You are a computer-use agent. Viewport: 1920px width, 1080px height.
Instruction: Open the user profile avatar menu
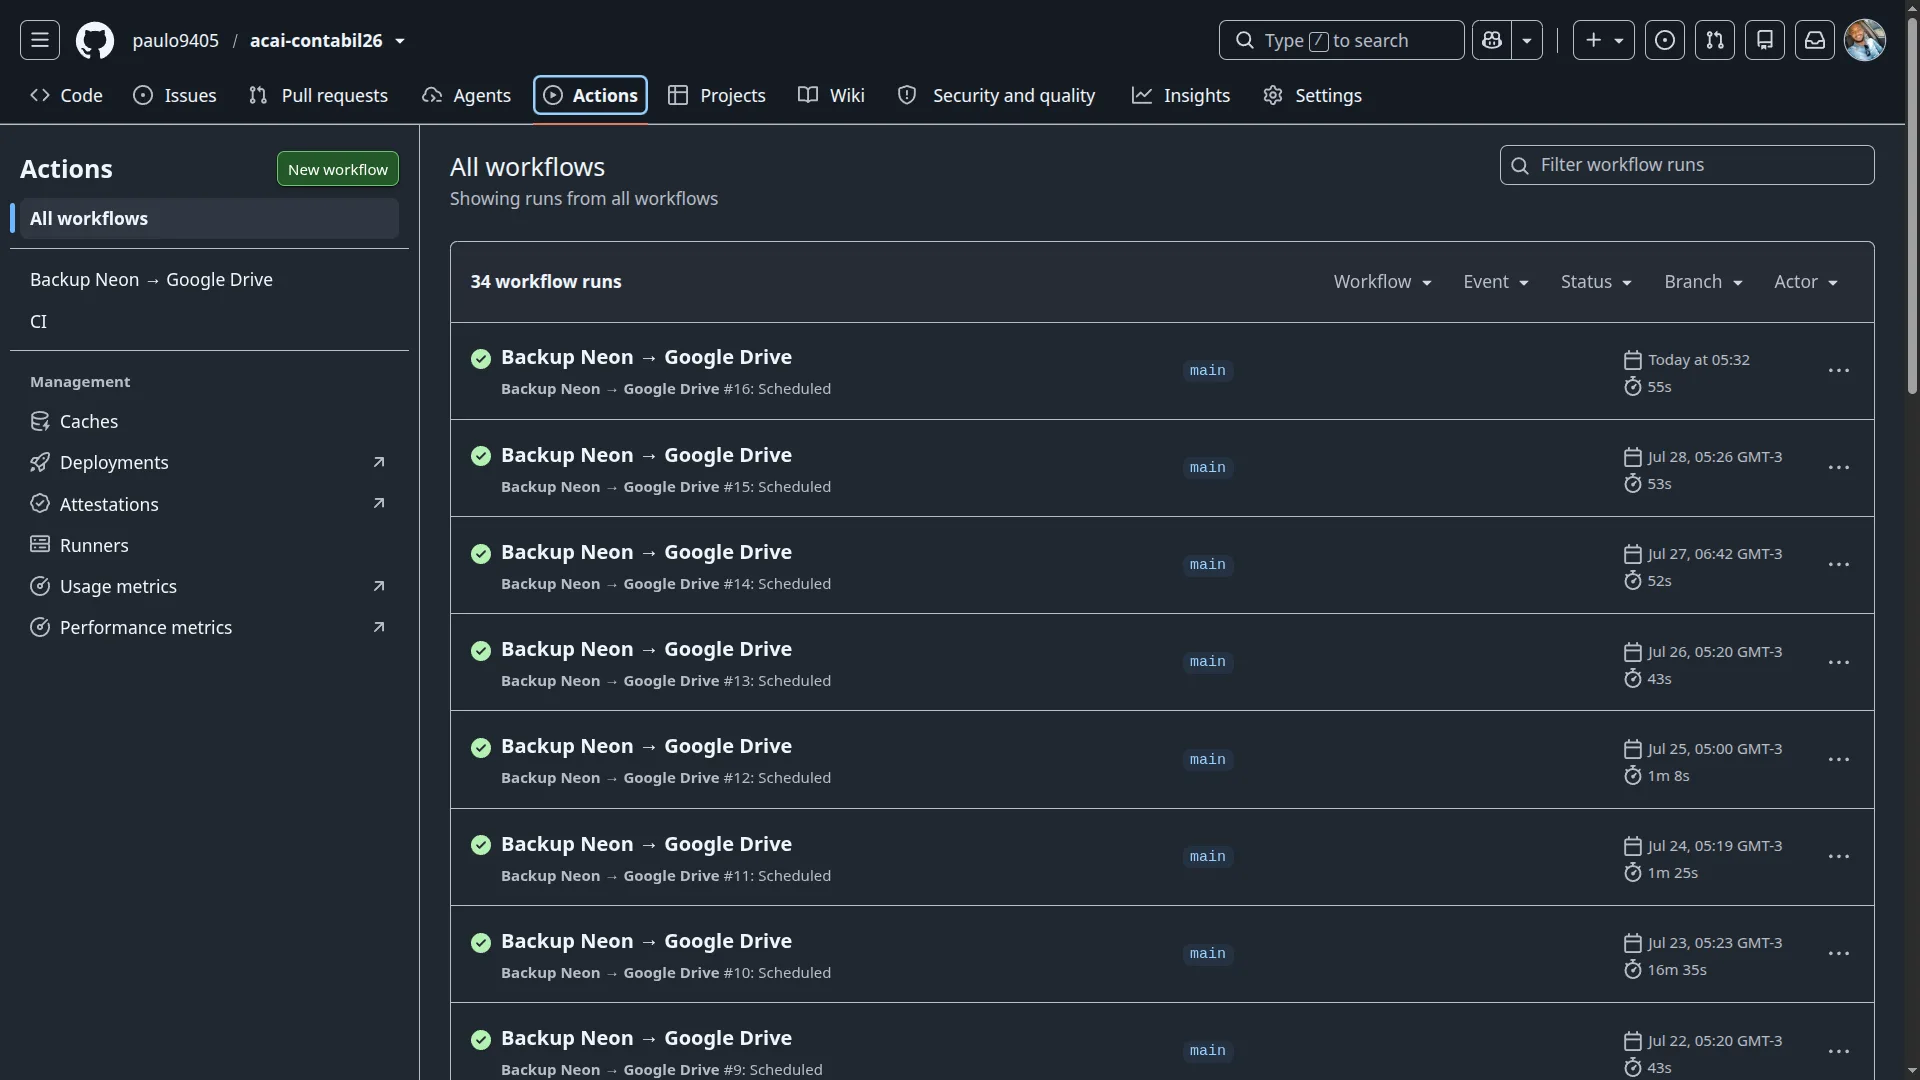(1865, 40)
